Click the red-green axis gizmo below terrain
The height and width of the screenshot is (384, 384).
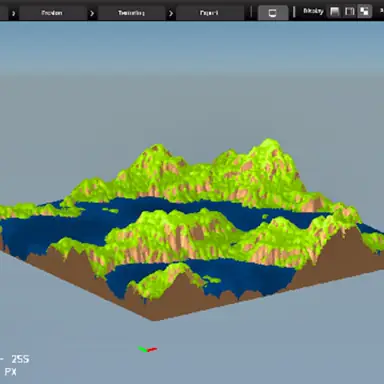(147, 349)
